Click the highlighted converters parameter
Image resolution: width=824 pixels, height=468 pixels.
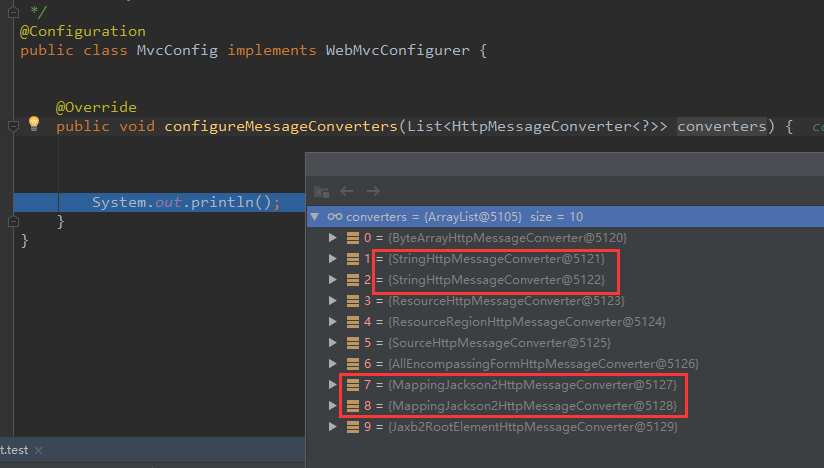[722, 126]
